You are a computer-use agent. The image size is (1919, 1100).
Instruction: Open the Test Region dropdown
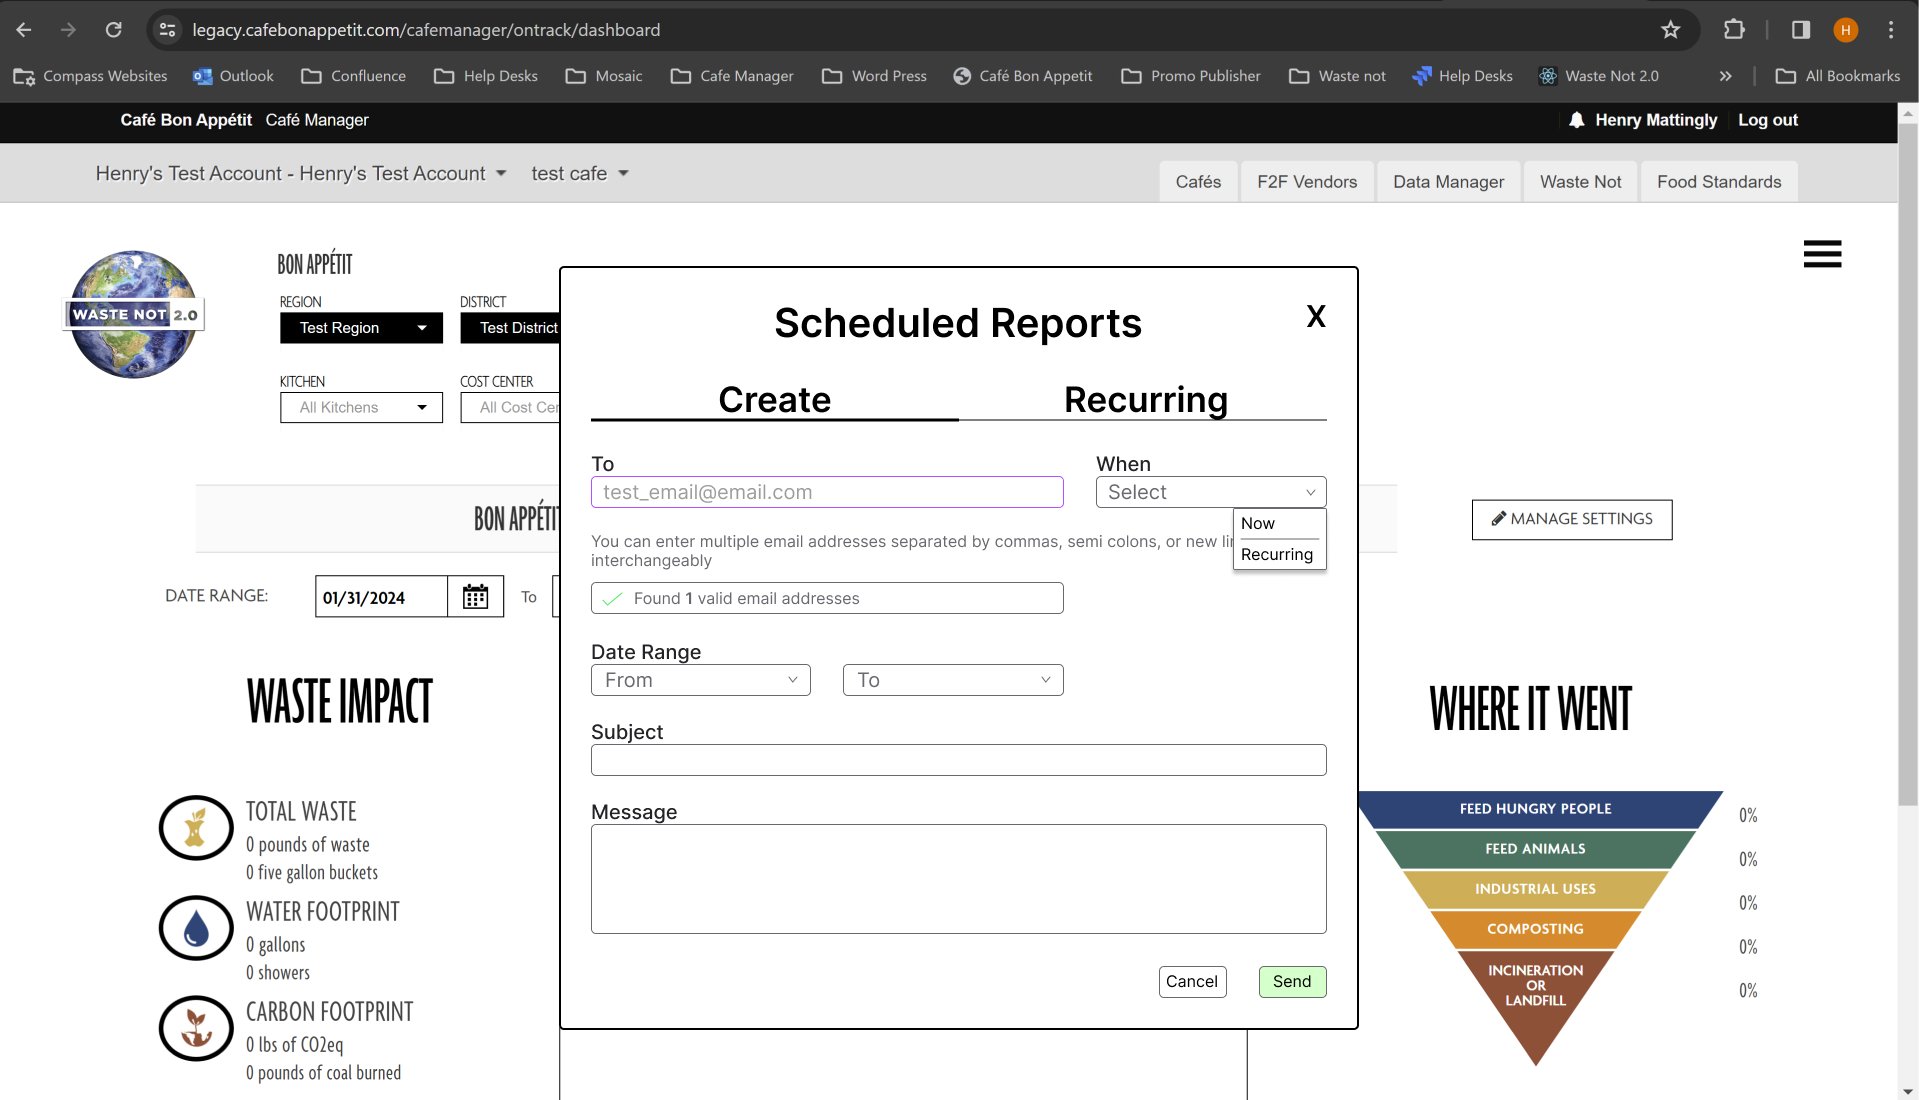click(361, 328)
